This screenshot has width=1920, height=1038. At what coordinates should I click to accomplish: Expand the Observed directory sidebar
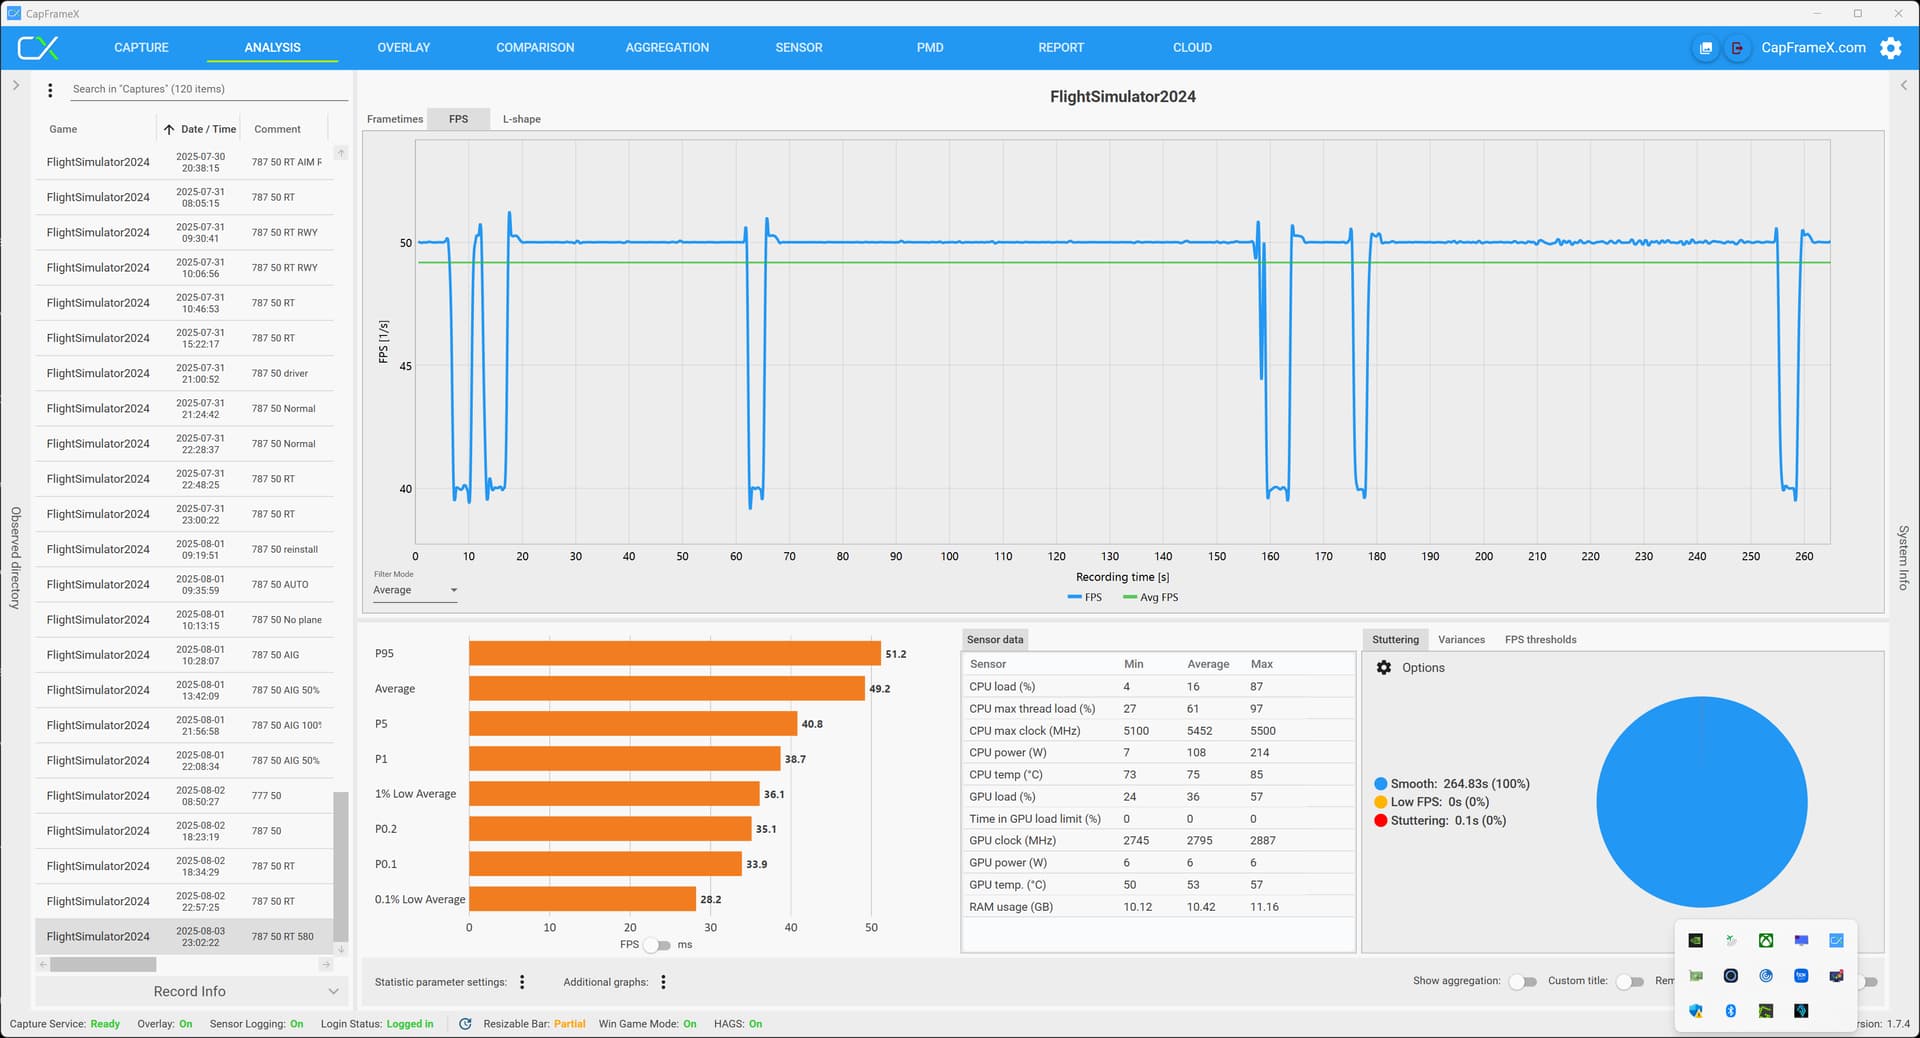[x=16, y=86]
